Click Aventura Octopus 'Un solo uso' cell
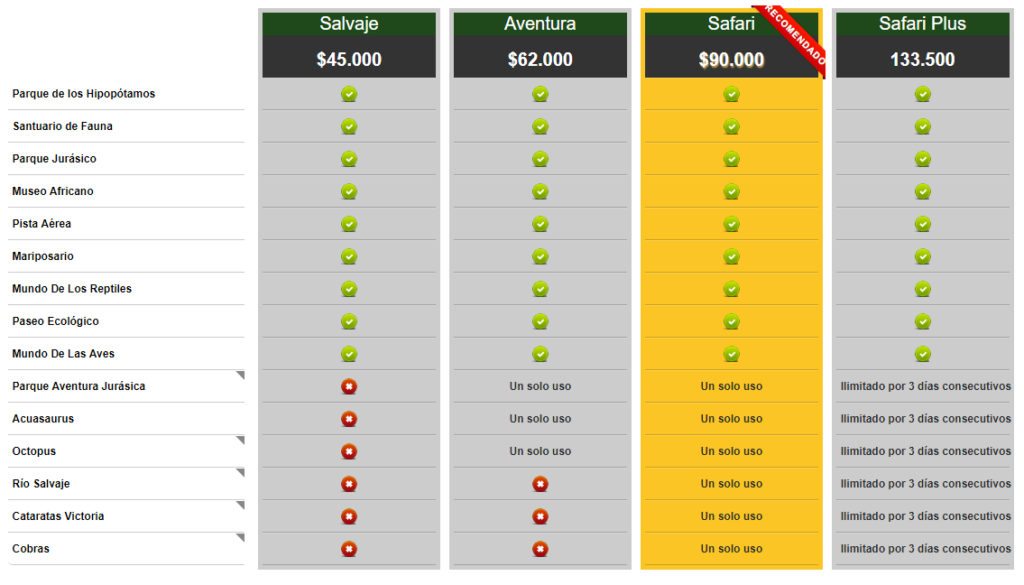Screen dimensions: 1024x585 point(540,451)
